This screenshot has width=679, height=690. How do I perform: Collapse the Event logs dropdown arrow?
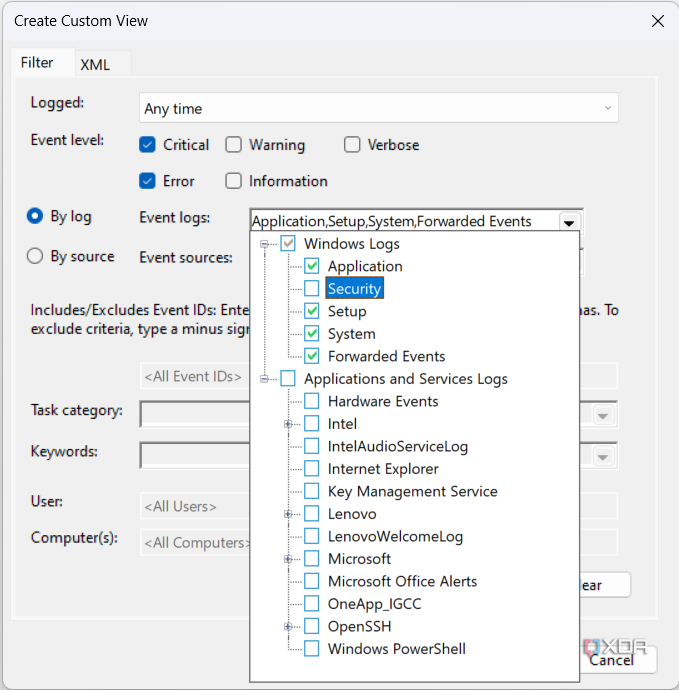click(x=569, y=221)
